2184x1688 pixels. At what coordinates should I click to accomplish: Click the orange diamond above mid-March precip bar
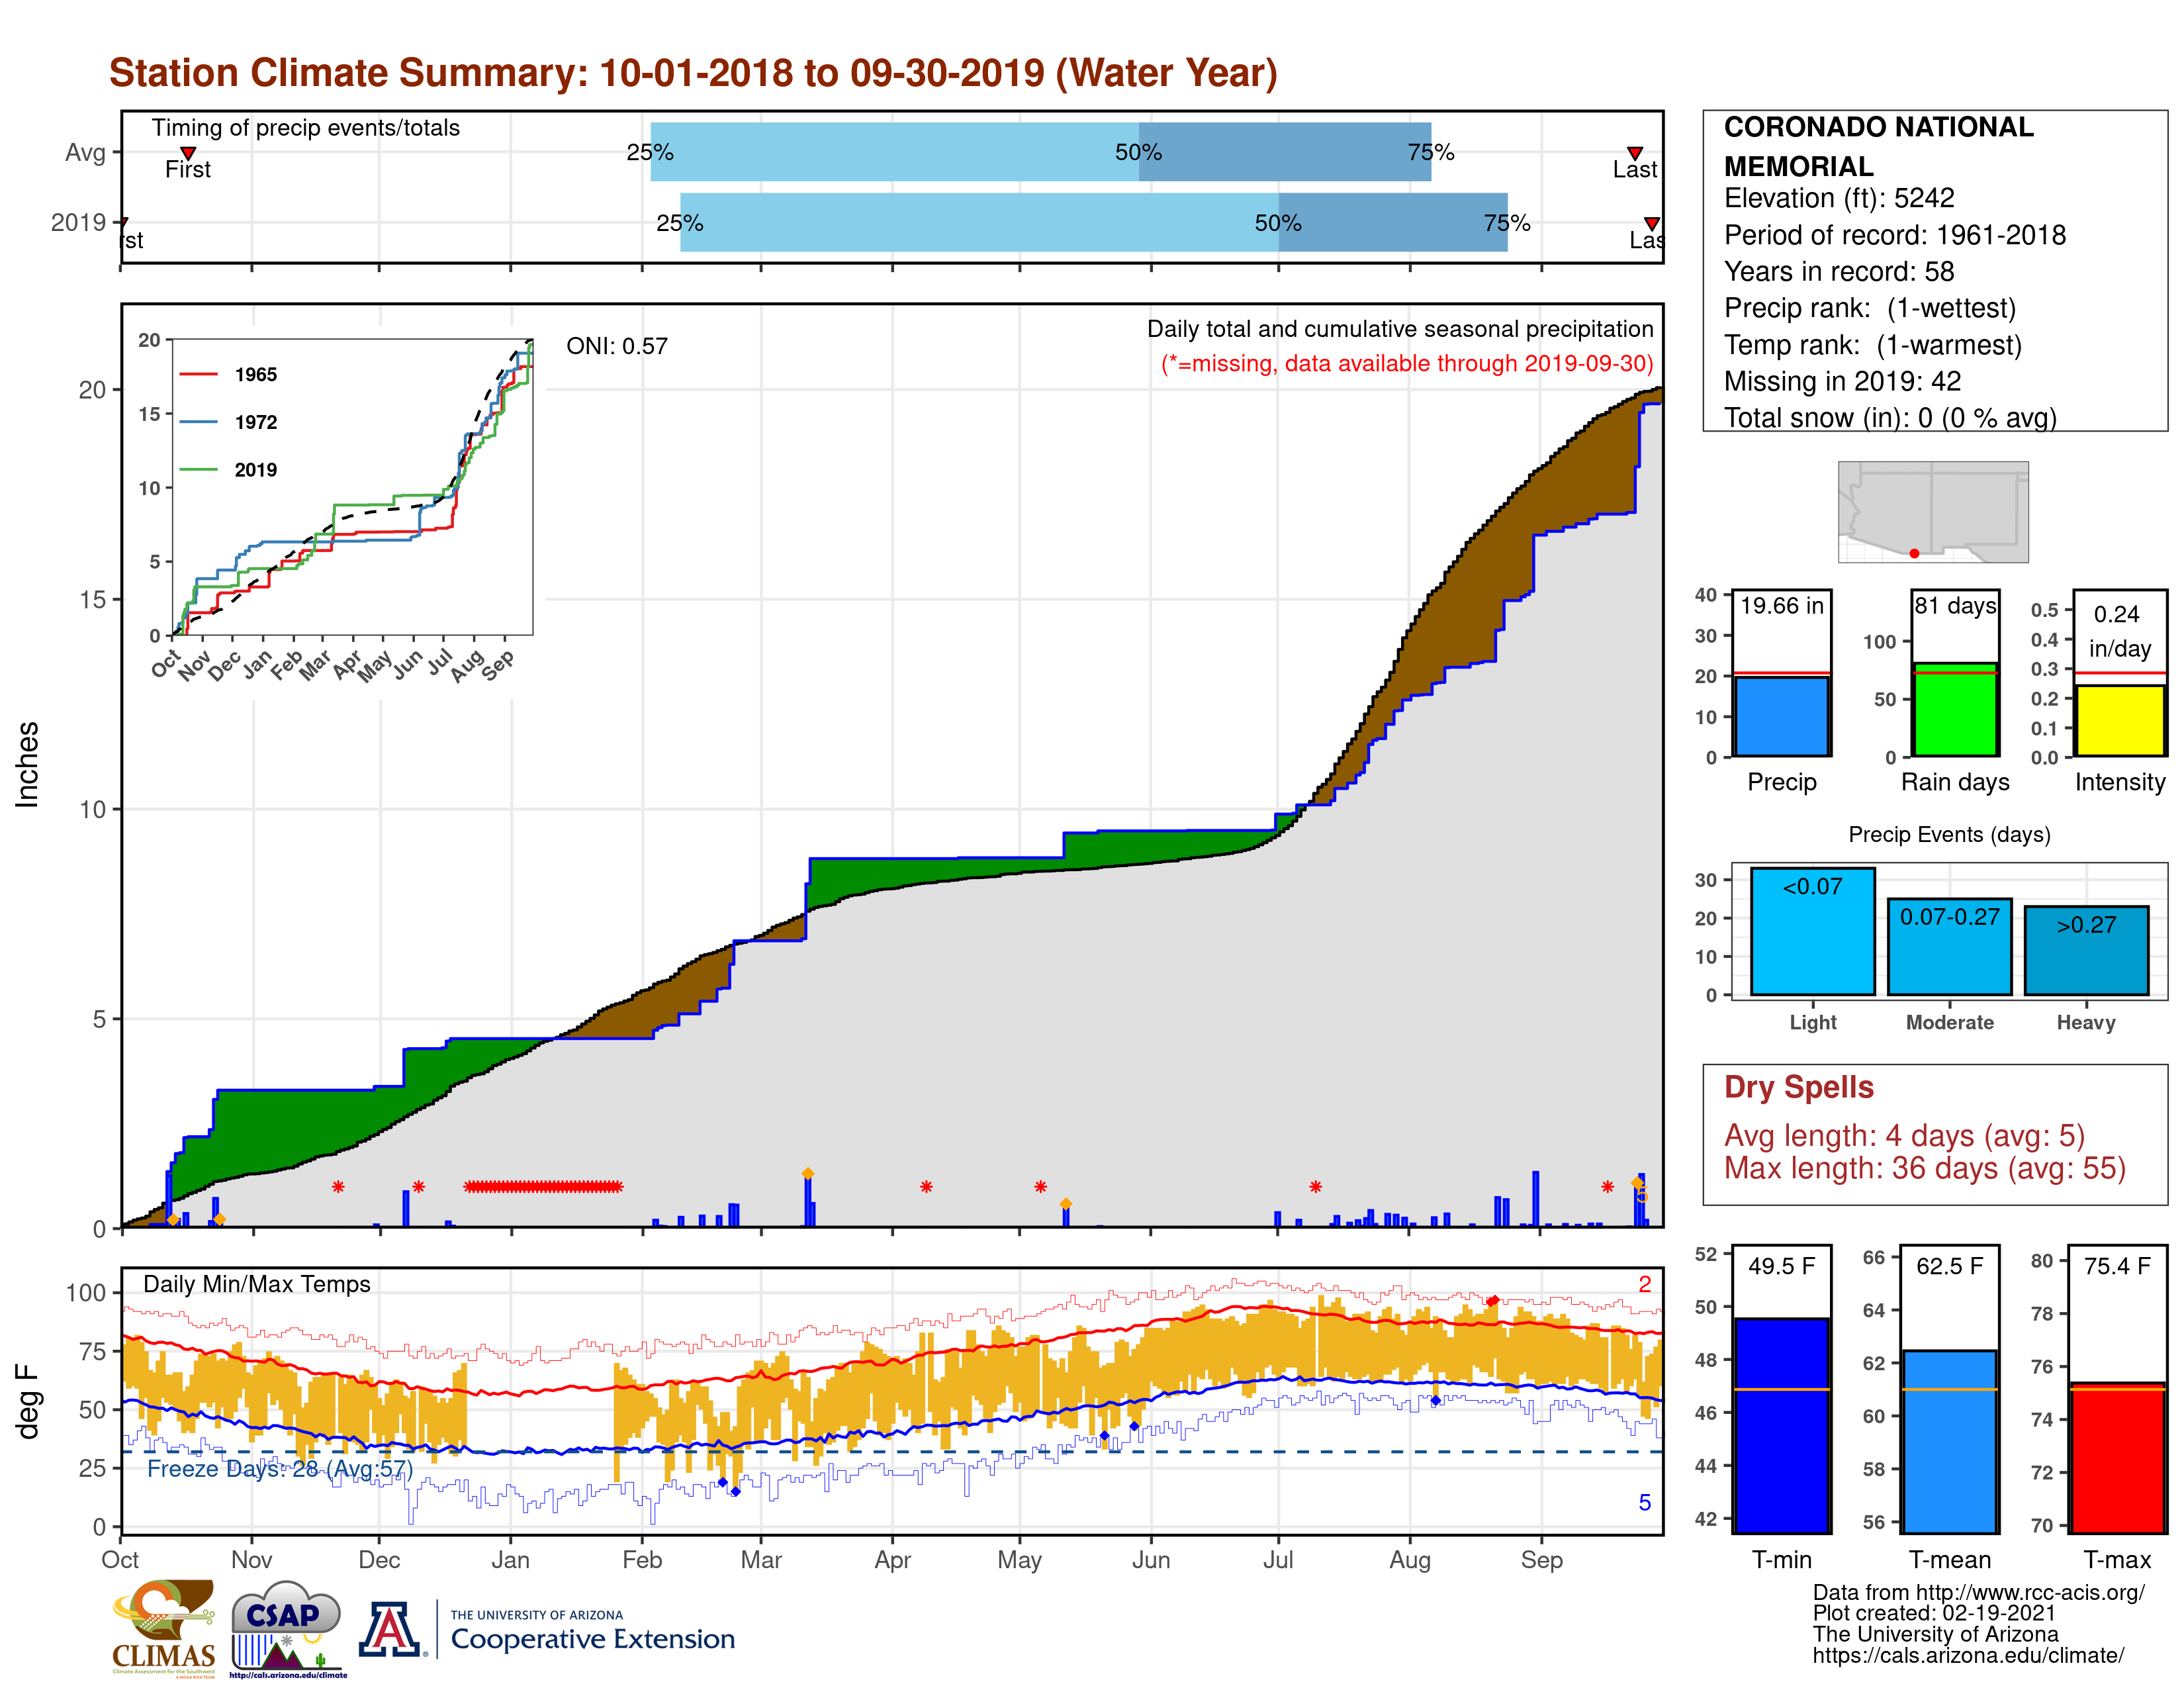point(807,1174)
